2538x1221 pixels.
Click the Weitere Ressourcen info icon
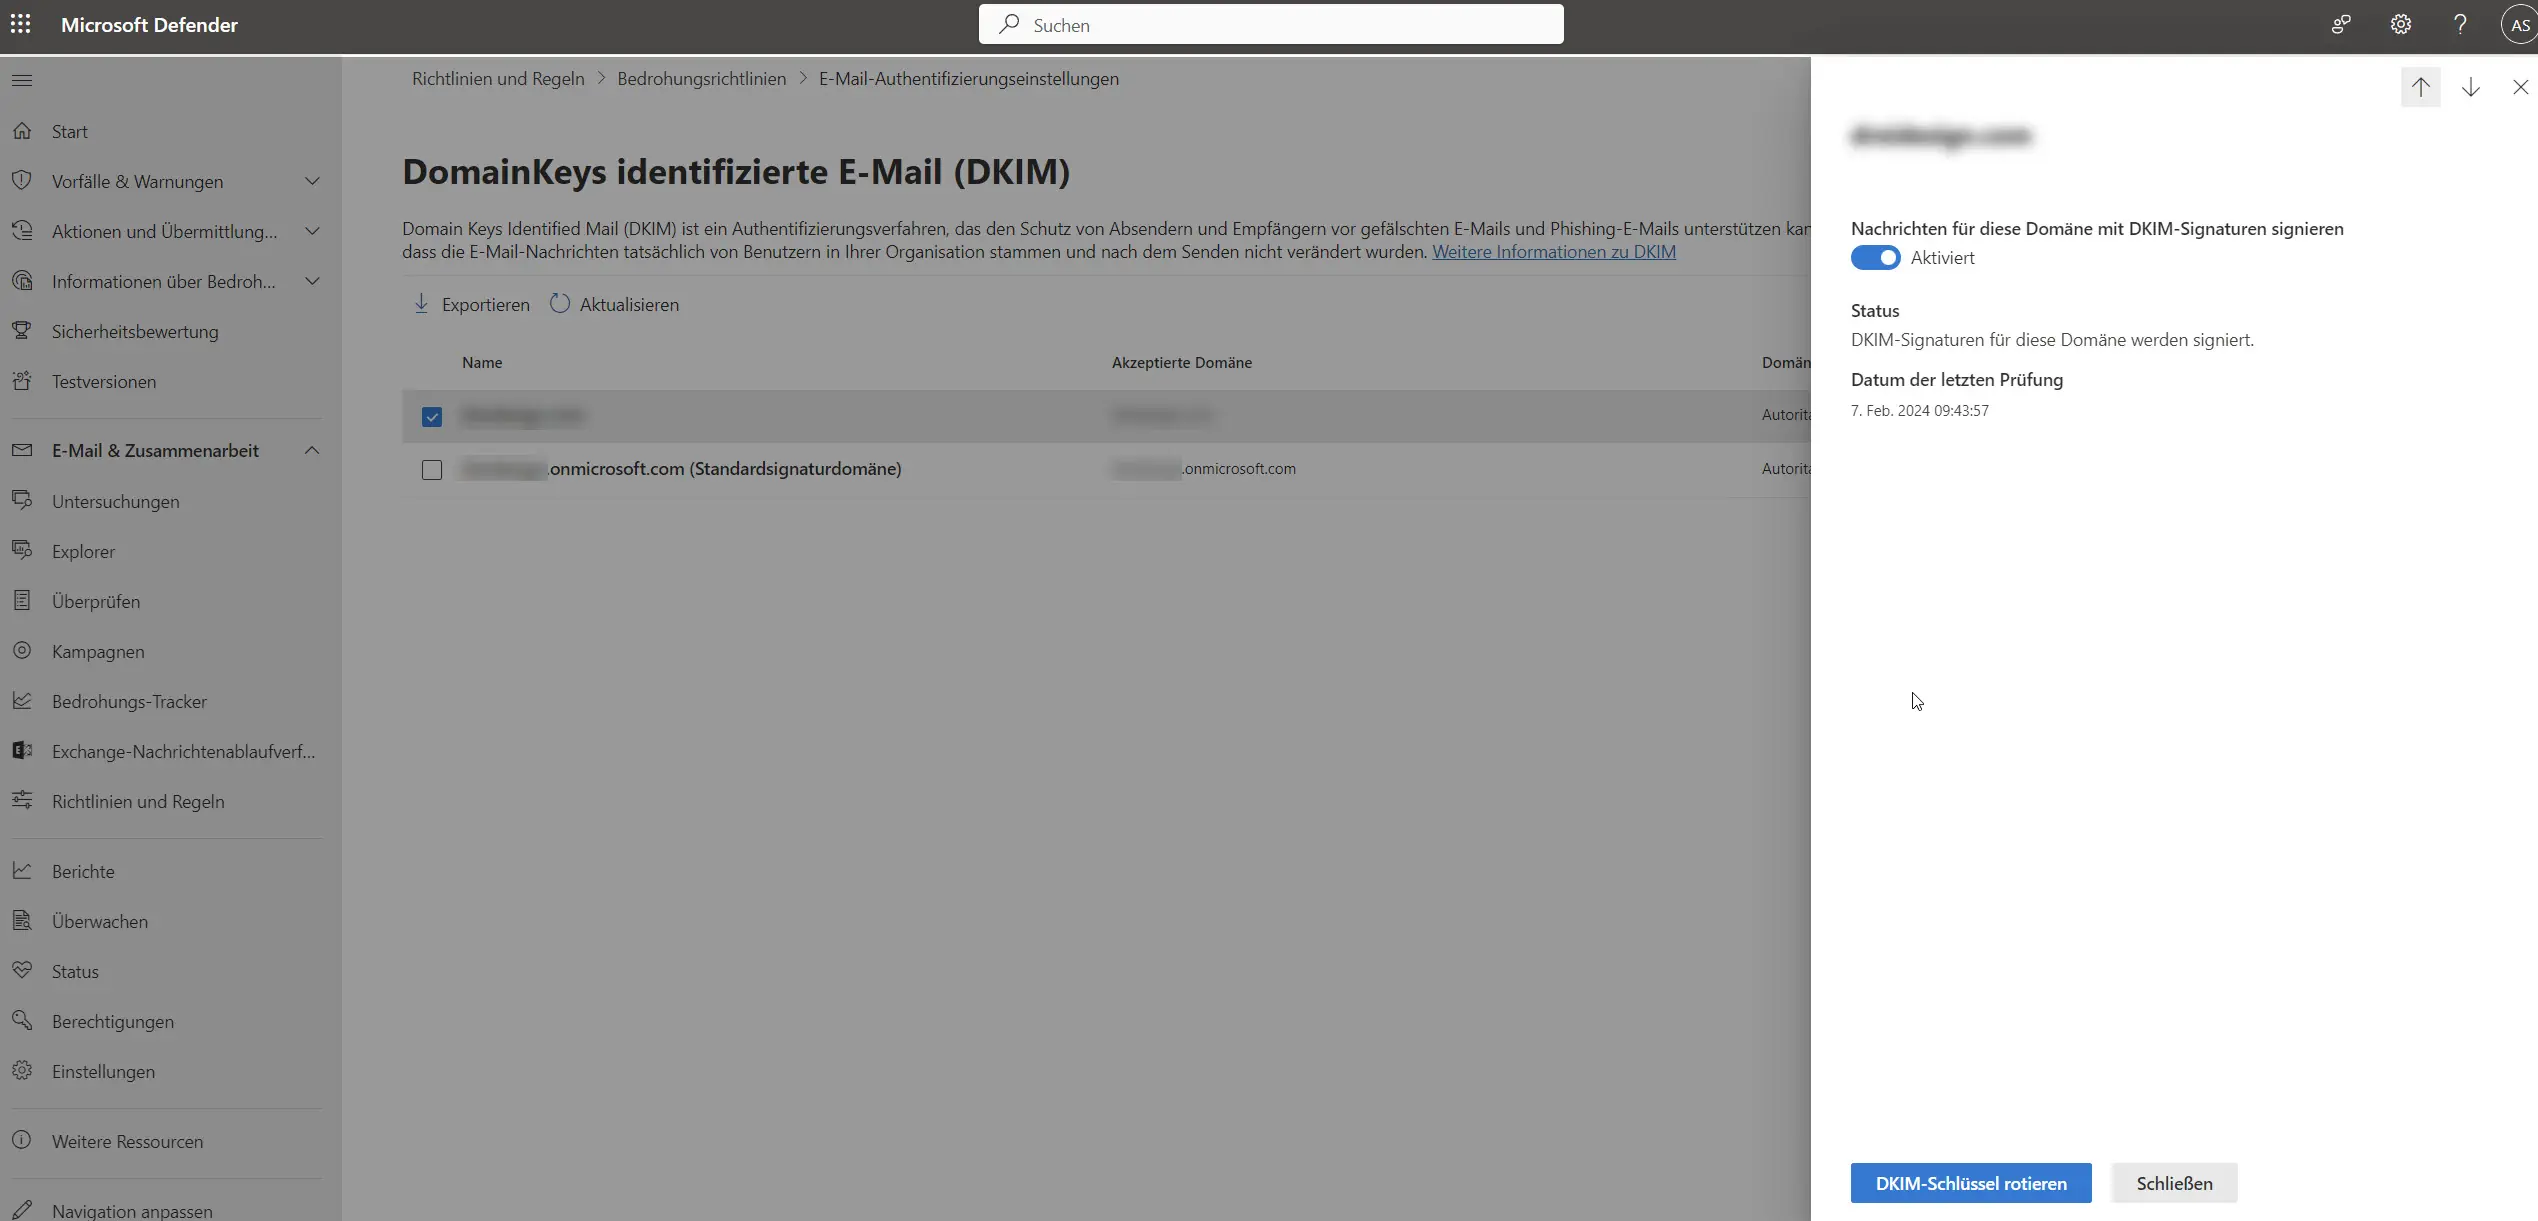point(22,1141)
